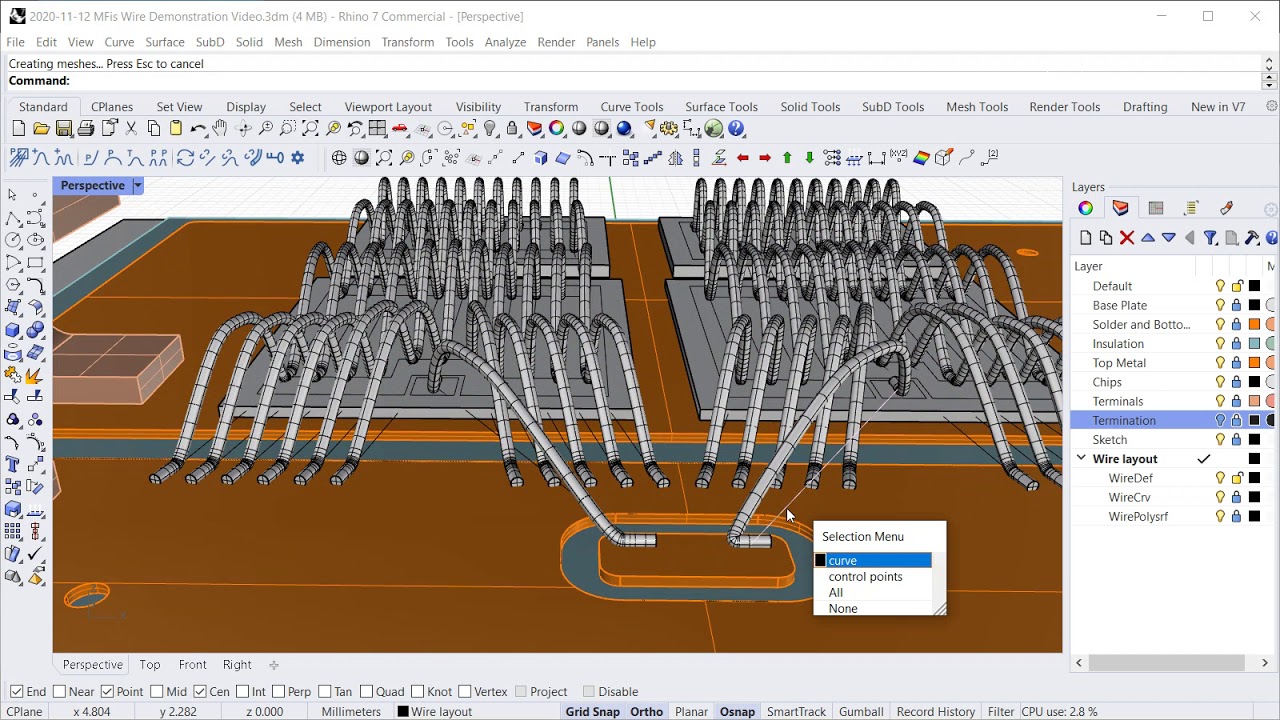This screenshot has height=720, width=1280.
Task: Choose 'control points' in Selection Menu
Action: (865, 577)
